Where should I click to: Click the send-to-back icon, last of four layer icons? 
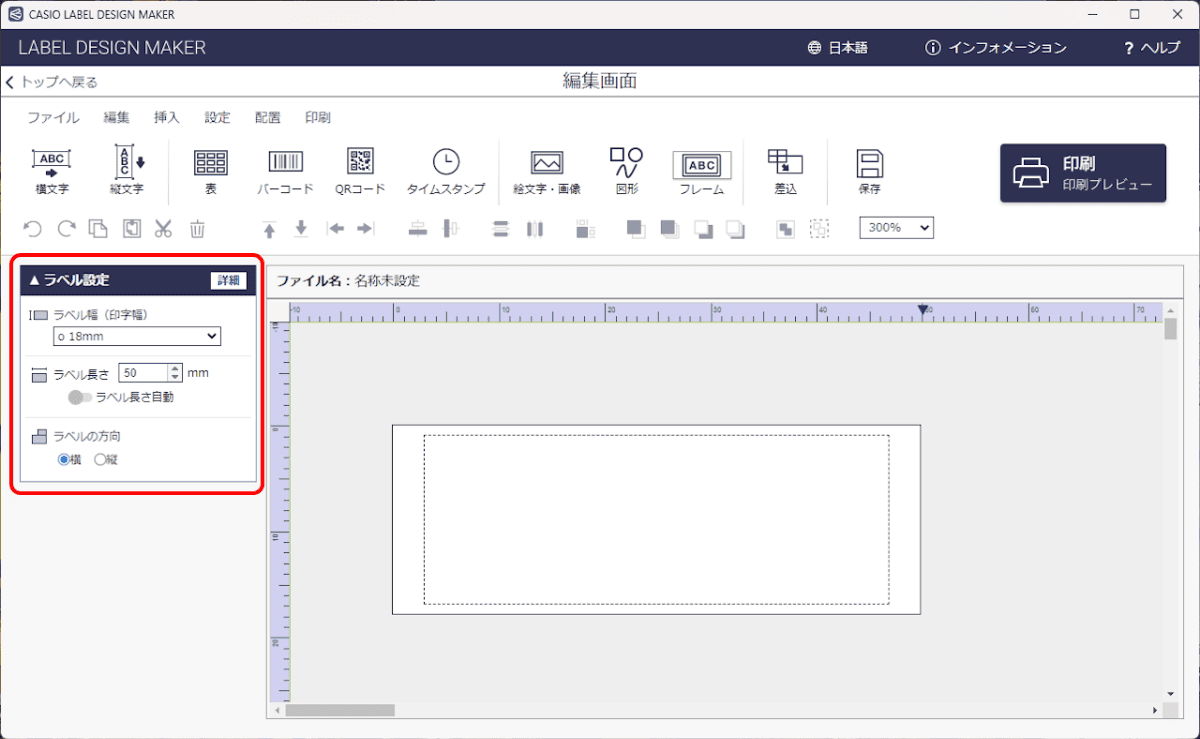click(x=736, y=229)
